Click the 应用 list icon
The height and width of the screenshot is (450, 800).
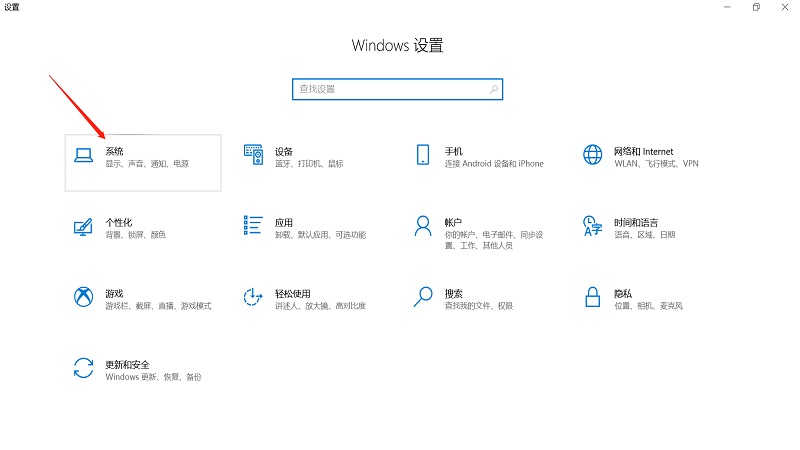[x=253, y=226]
